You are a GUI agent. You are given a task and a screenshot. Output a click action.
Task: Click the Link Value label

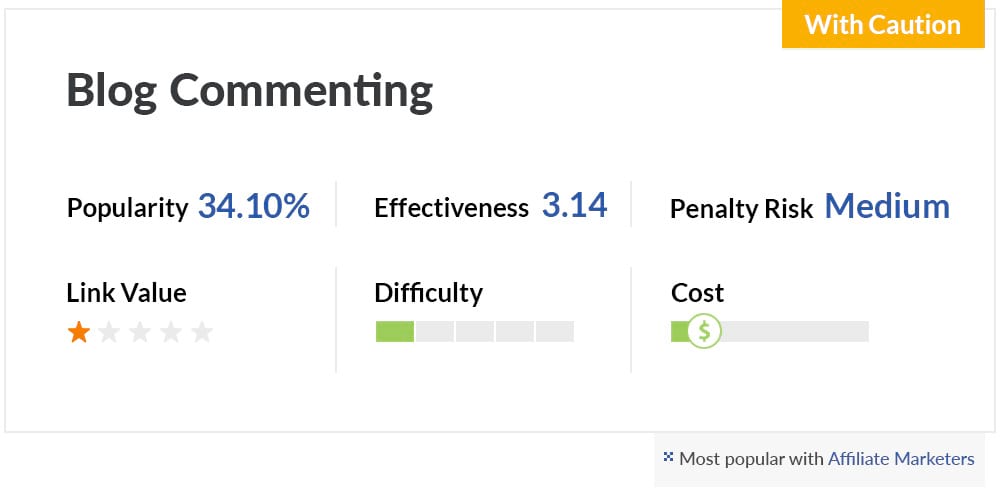click(x=126, y=293)
